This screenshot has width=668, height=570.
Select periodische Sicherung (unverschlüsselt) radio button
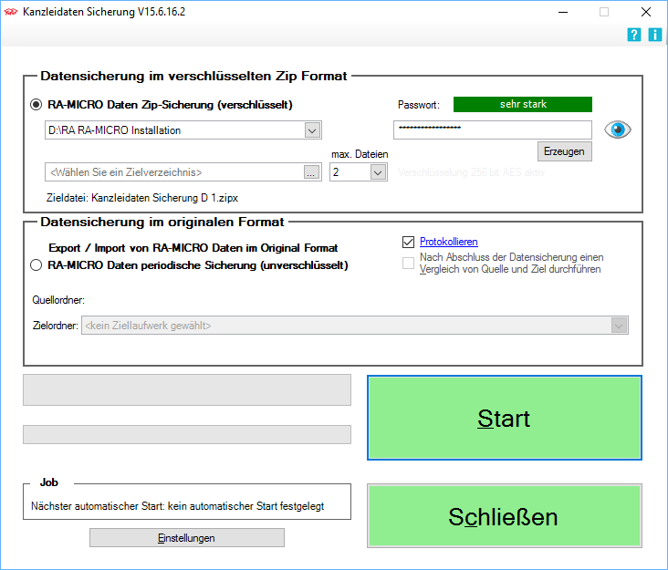coord(36,265)
